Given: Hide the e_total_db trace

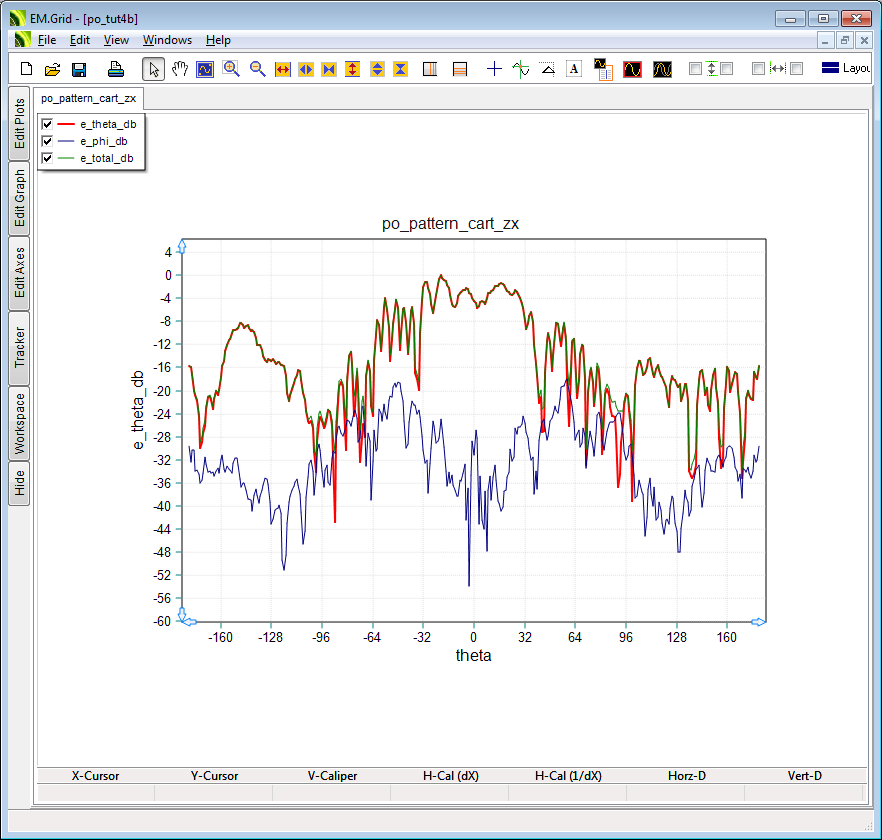Looking at the screenshot, I should tap(46, 158).
